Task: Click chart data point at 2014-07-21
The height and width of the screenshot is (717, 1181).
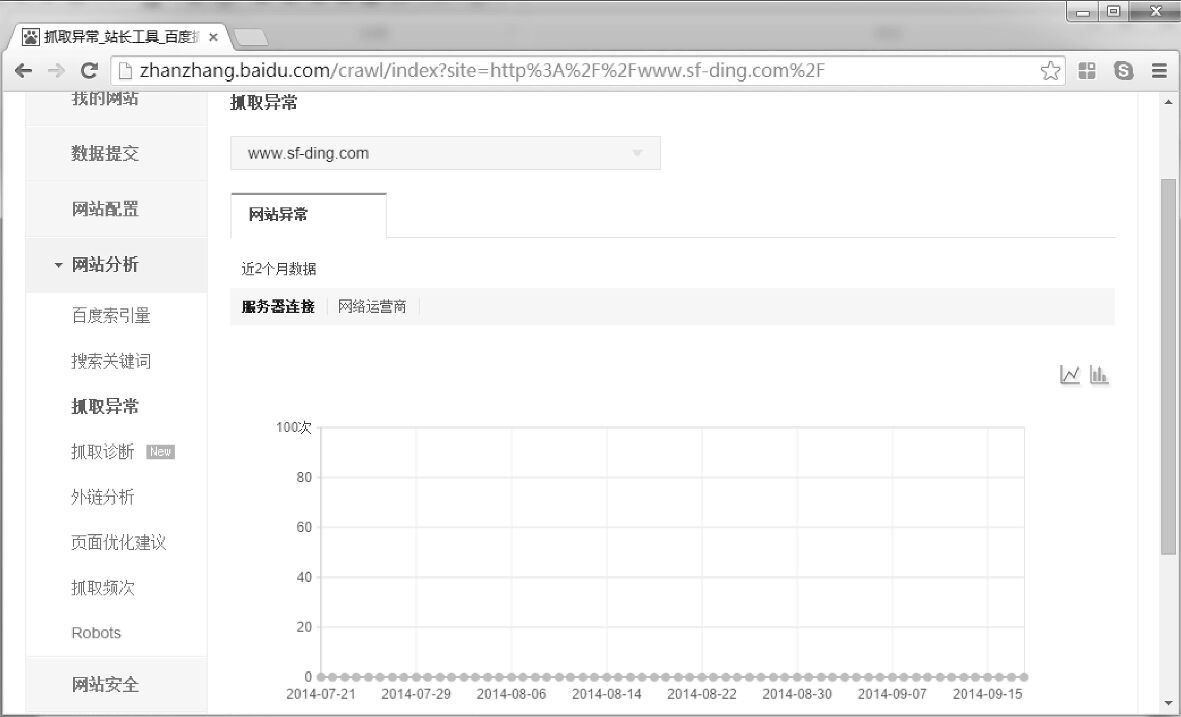Action: point(321,677)
